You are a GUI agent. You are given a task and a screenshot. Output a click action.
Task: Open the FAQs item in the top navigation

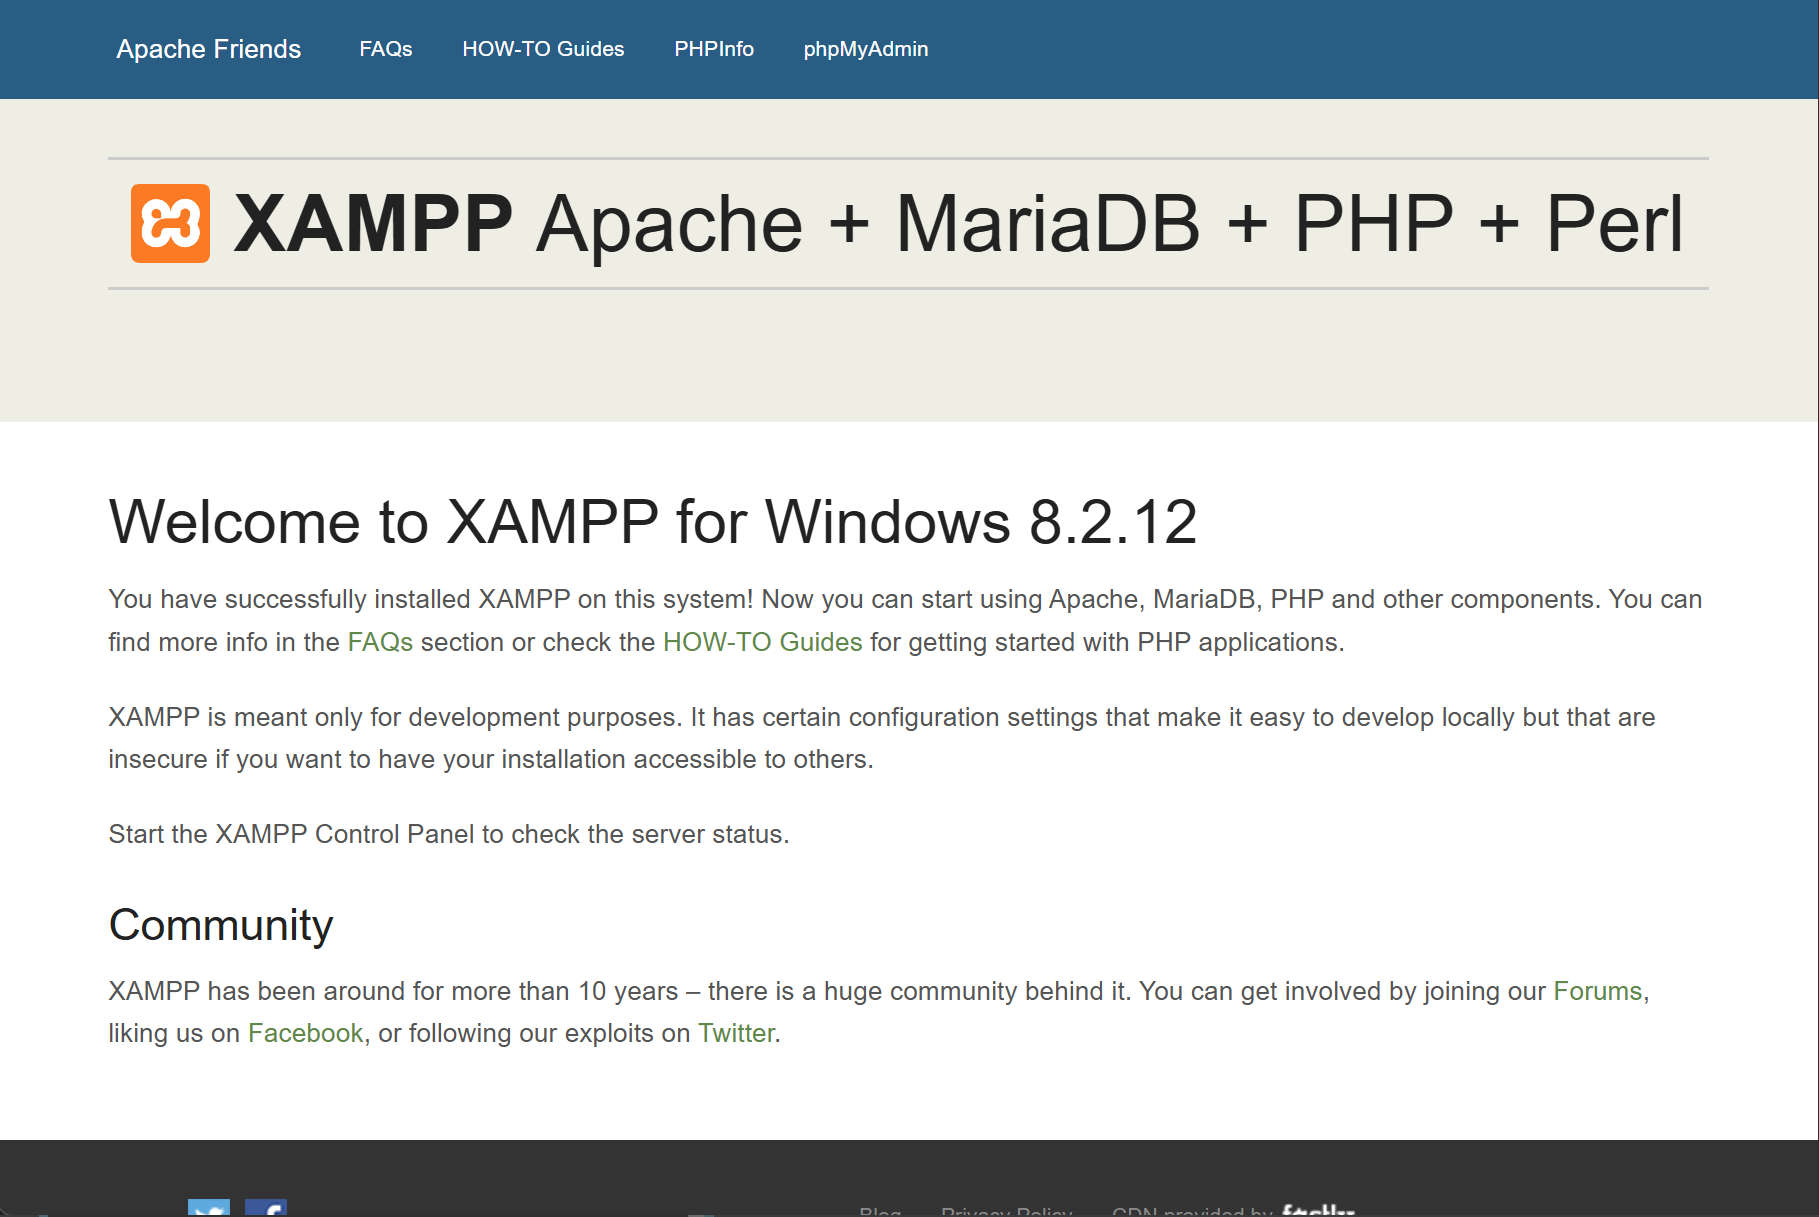(386, 49)
